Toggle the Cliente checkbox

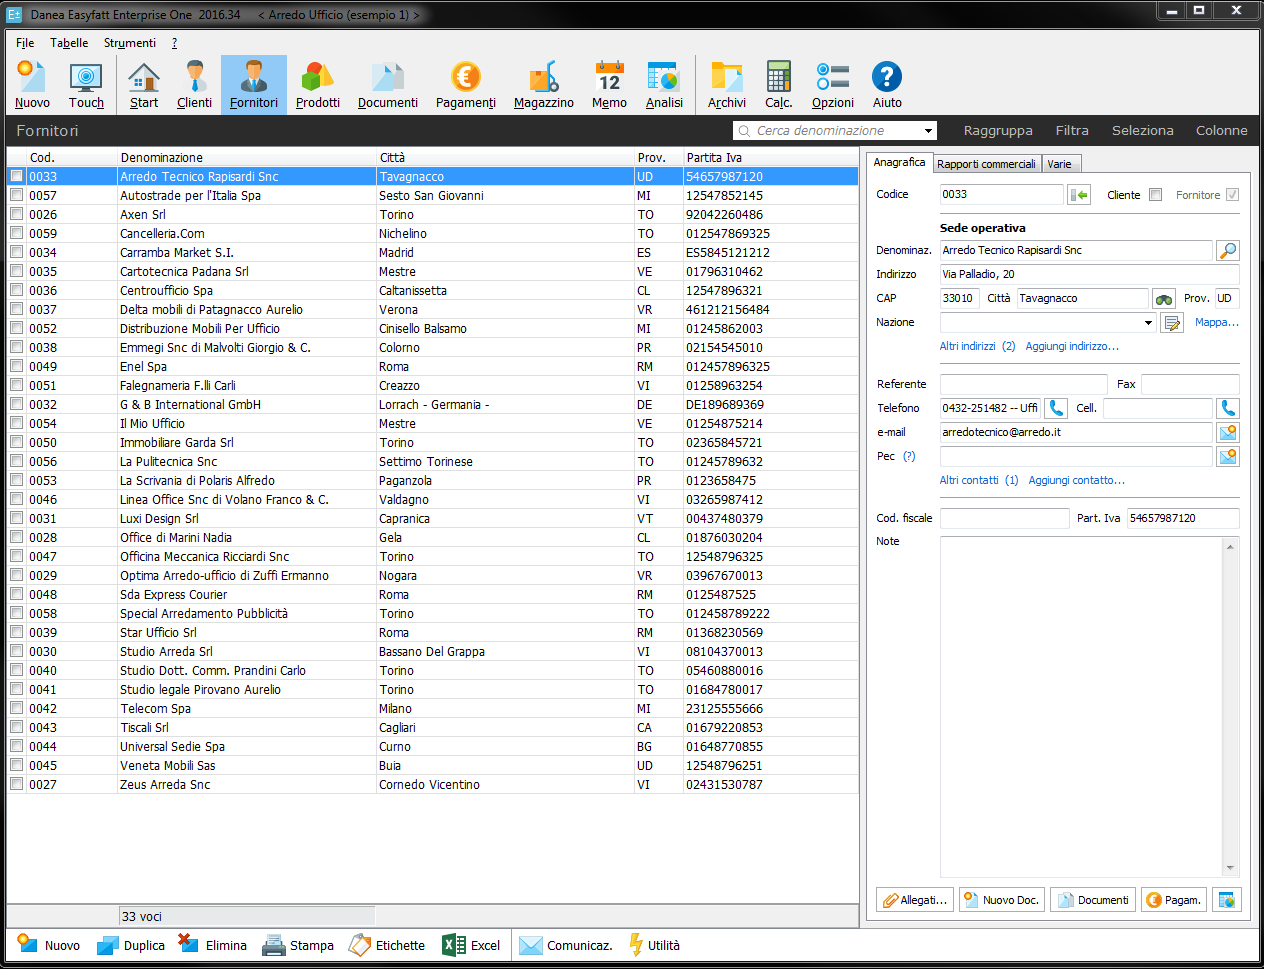tap(1156, 195)
